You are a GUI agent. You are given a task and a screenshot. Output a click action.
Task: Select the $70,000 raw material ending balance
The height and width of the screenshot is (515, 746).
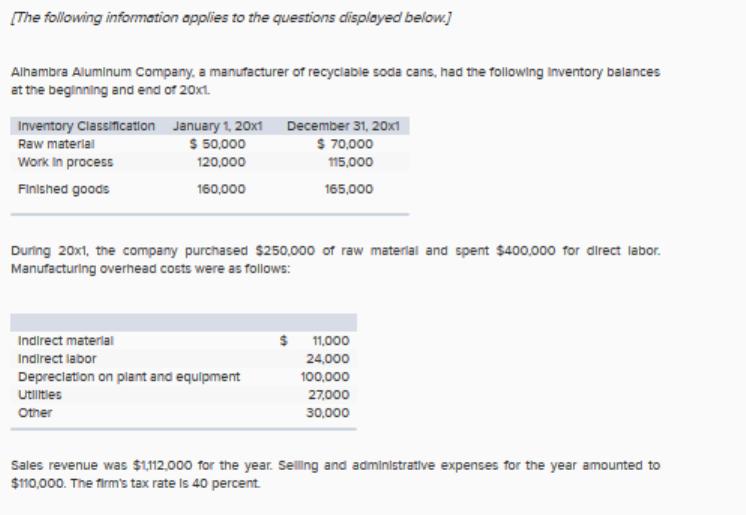click(x=345, y=144)
